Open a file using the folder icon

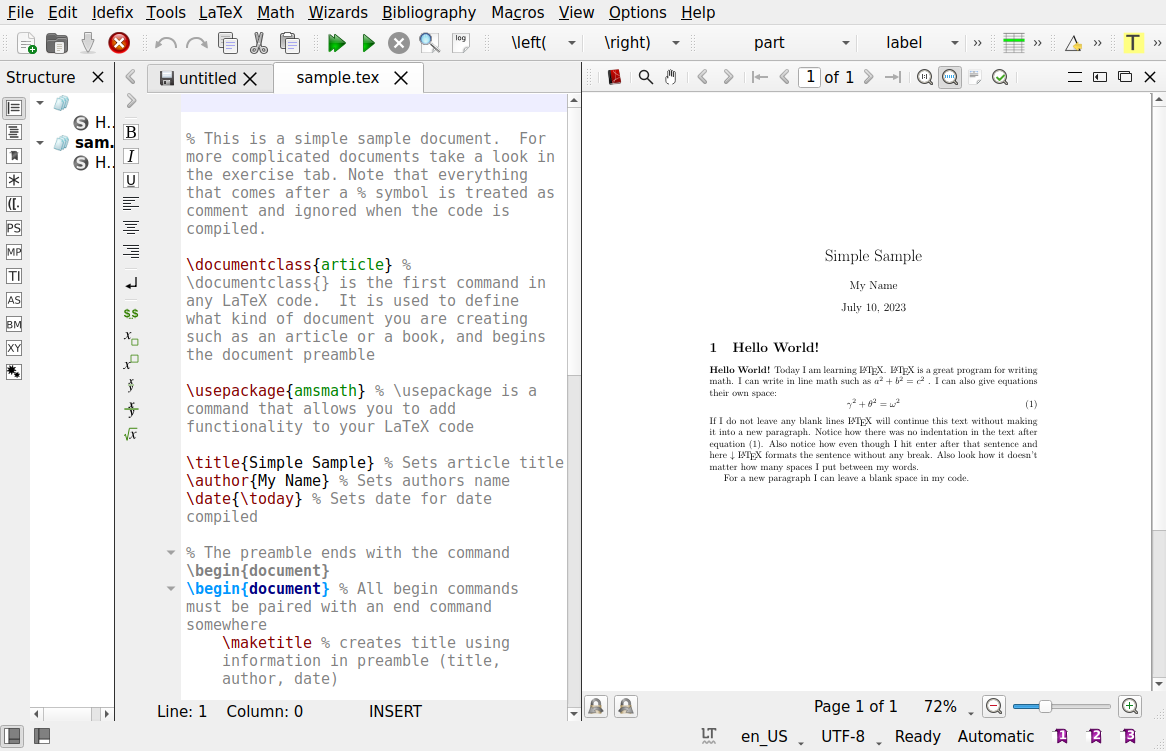[57, 43]
